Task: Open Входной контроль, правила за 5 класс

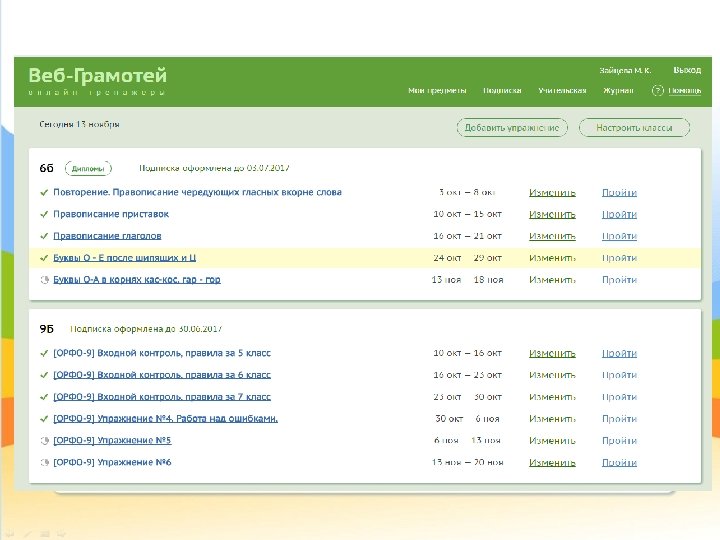Action: 162,353
